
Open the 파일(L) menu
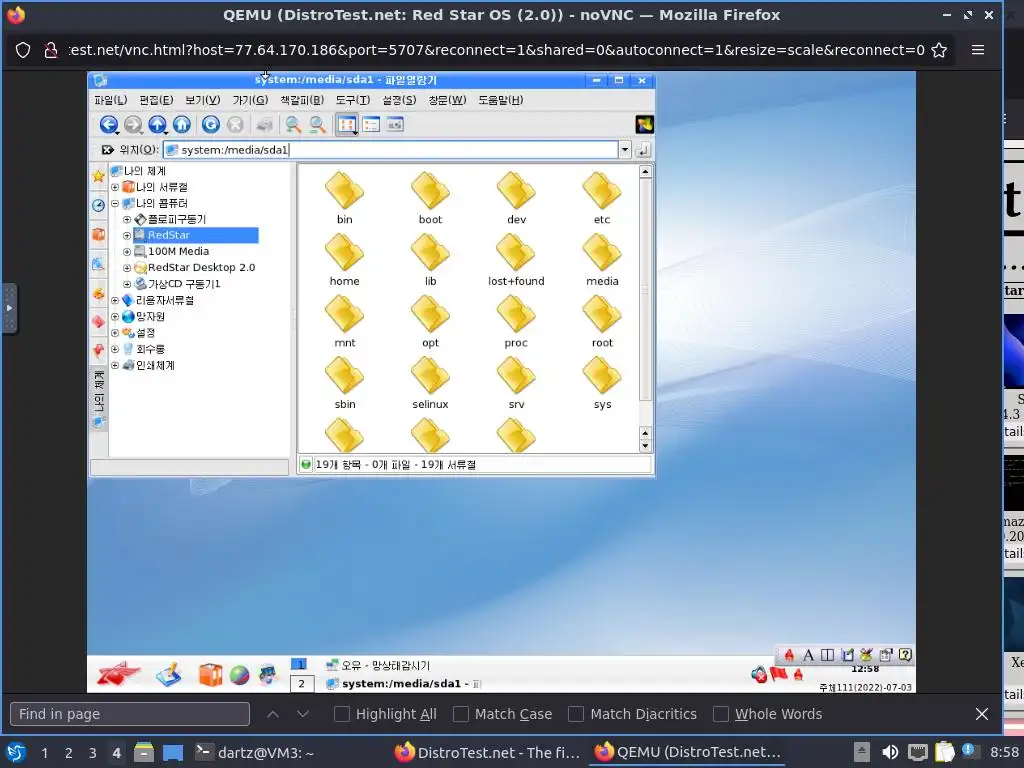point(110,100)
